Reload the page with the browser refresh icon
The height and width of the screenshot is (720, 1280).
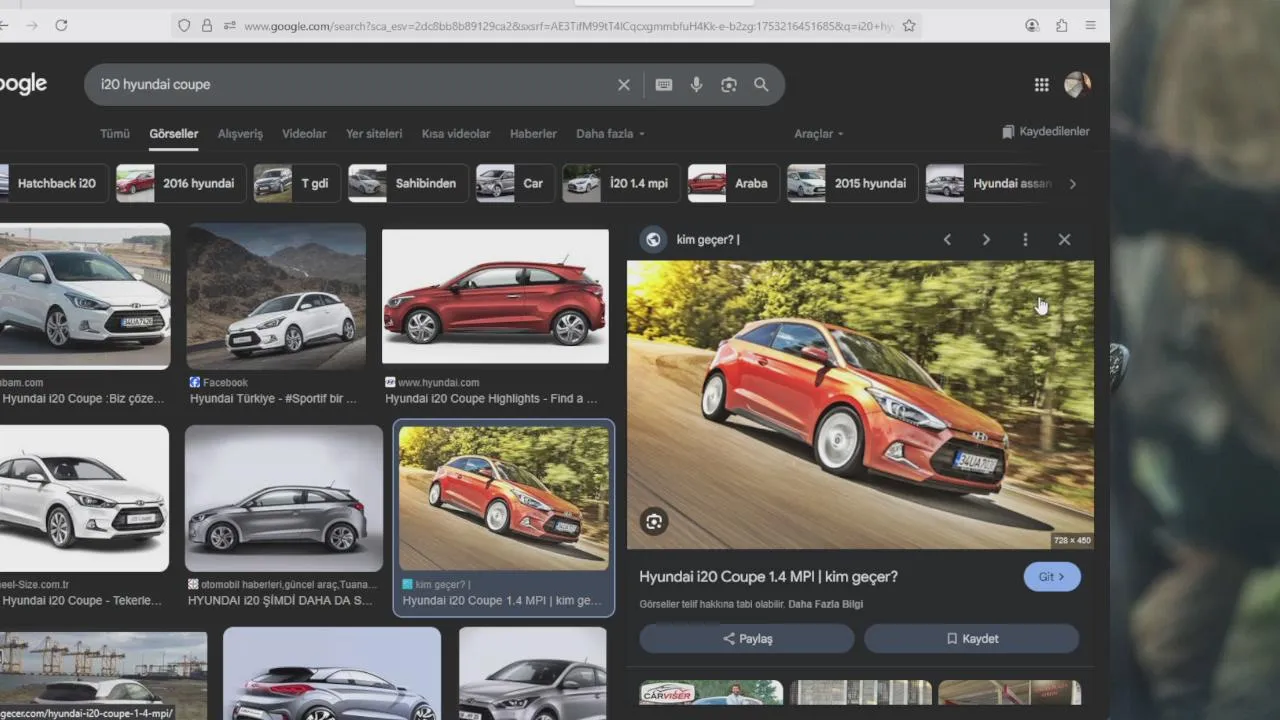coord(61,26)
